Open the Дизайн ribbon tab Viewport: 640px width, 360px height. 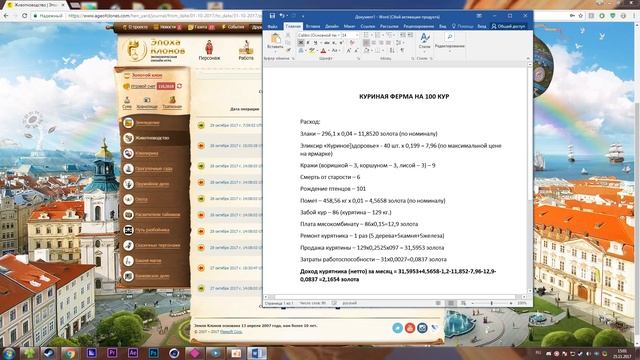pyautogui.click(x=331, y=26)
